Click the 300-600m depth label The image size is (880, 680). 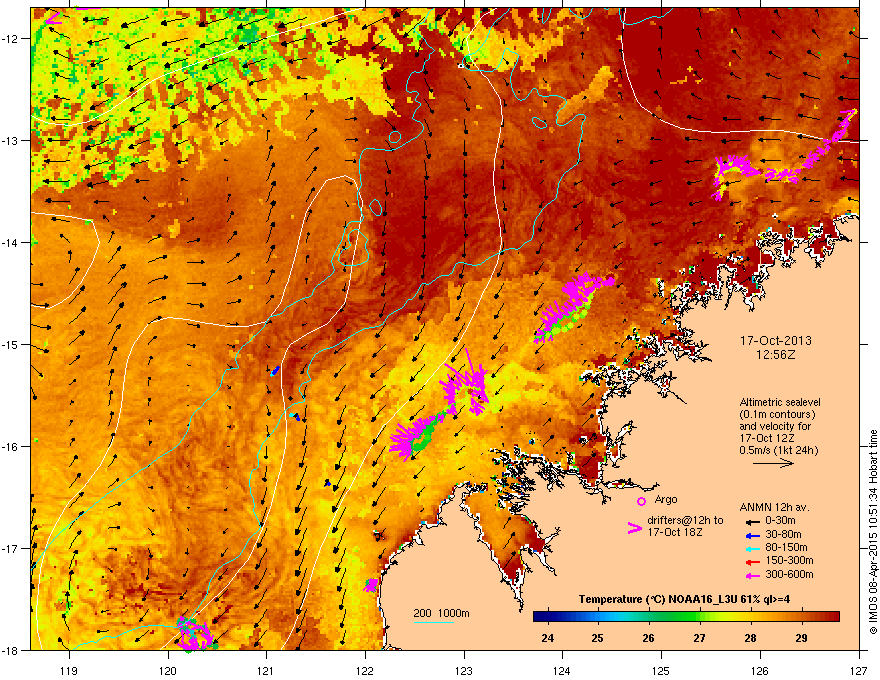789,574
